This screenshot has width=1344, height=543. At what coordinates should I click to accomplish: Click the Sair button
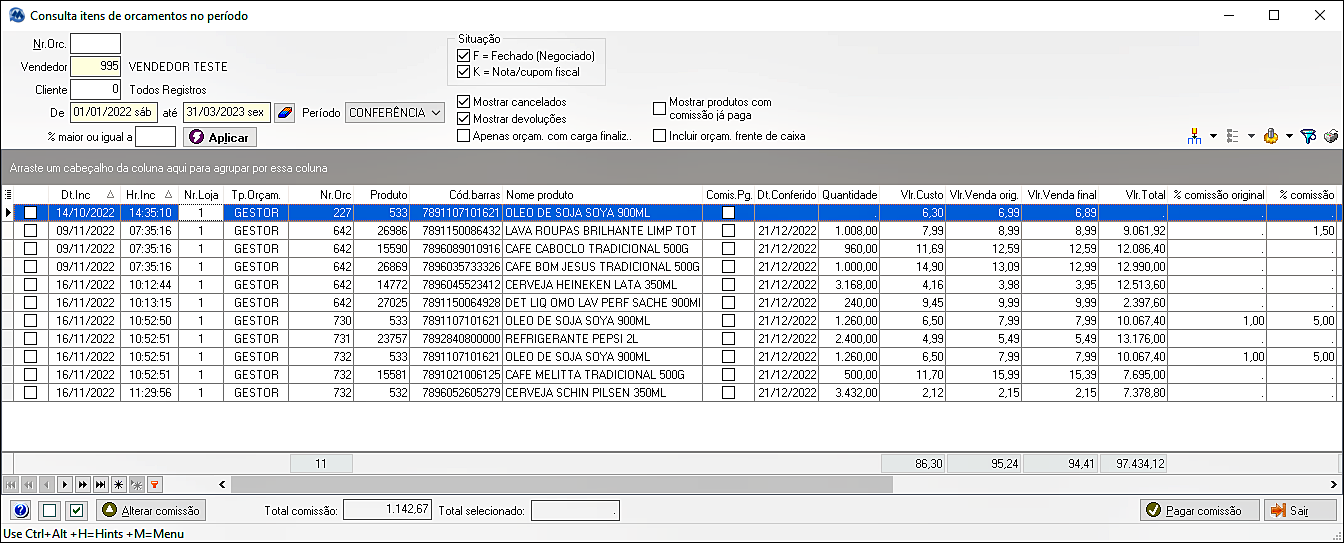coord(1299,511)
